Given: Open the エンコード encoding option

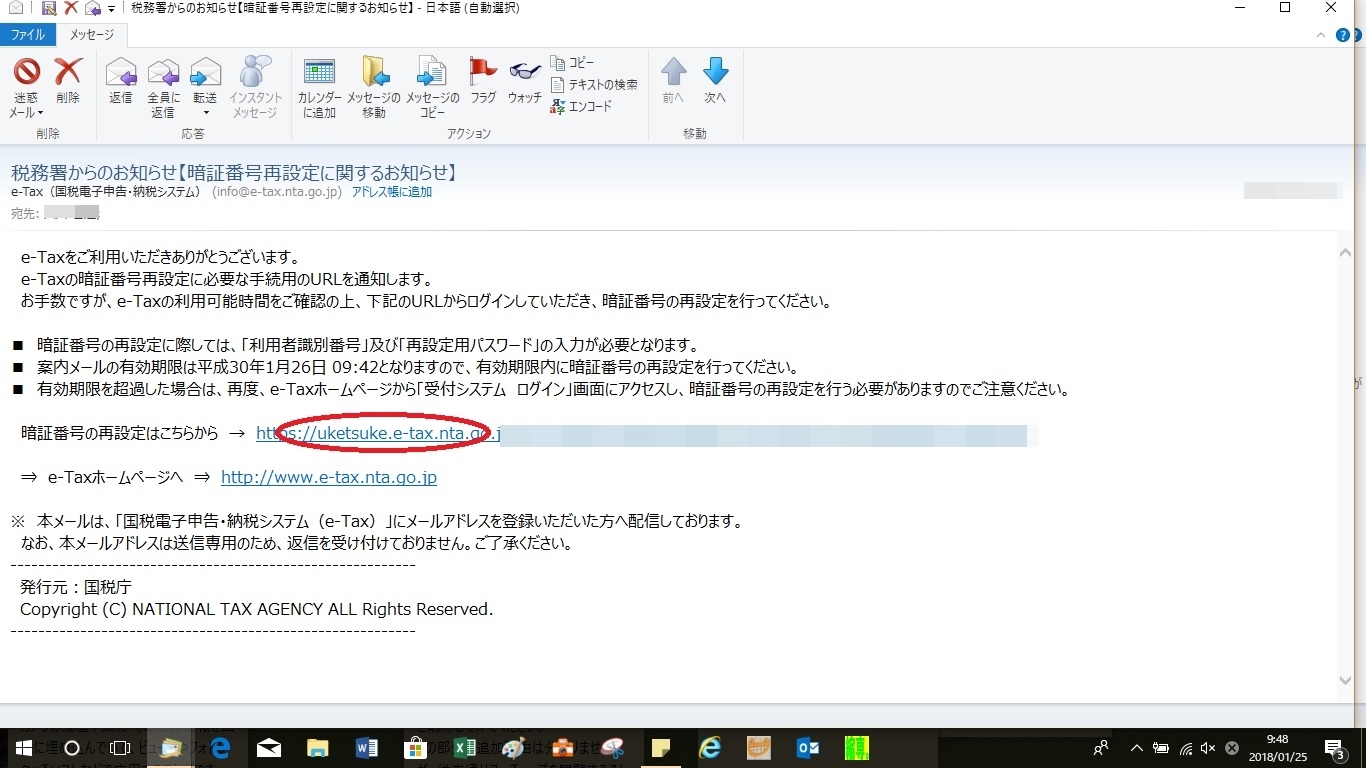Looking at the screenshot, I should (581, 106).
